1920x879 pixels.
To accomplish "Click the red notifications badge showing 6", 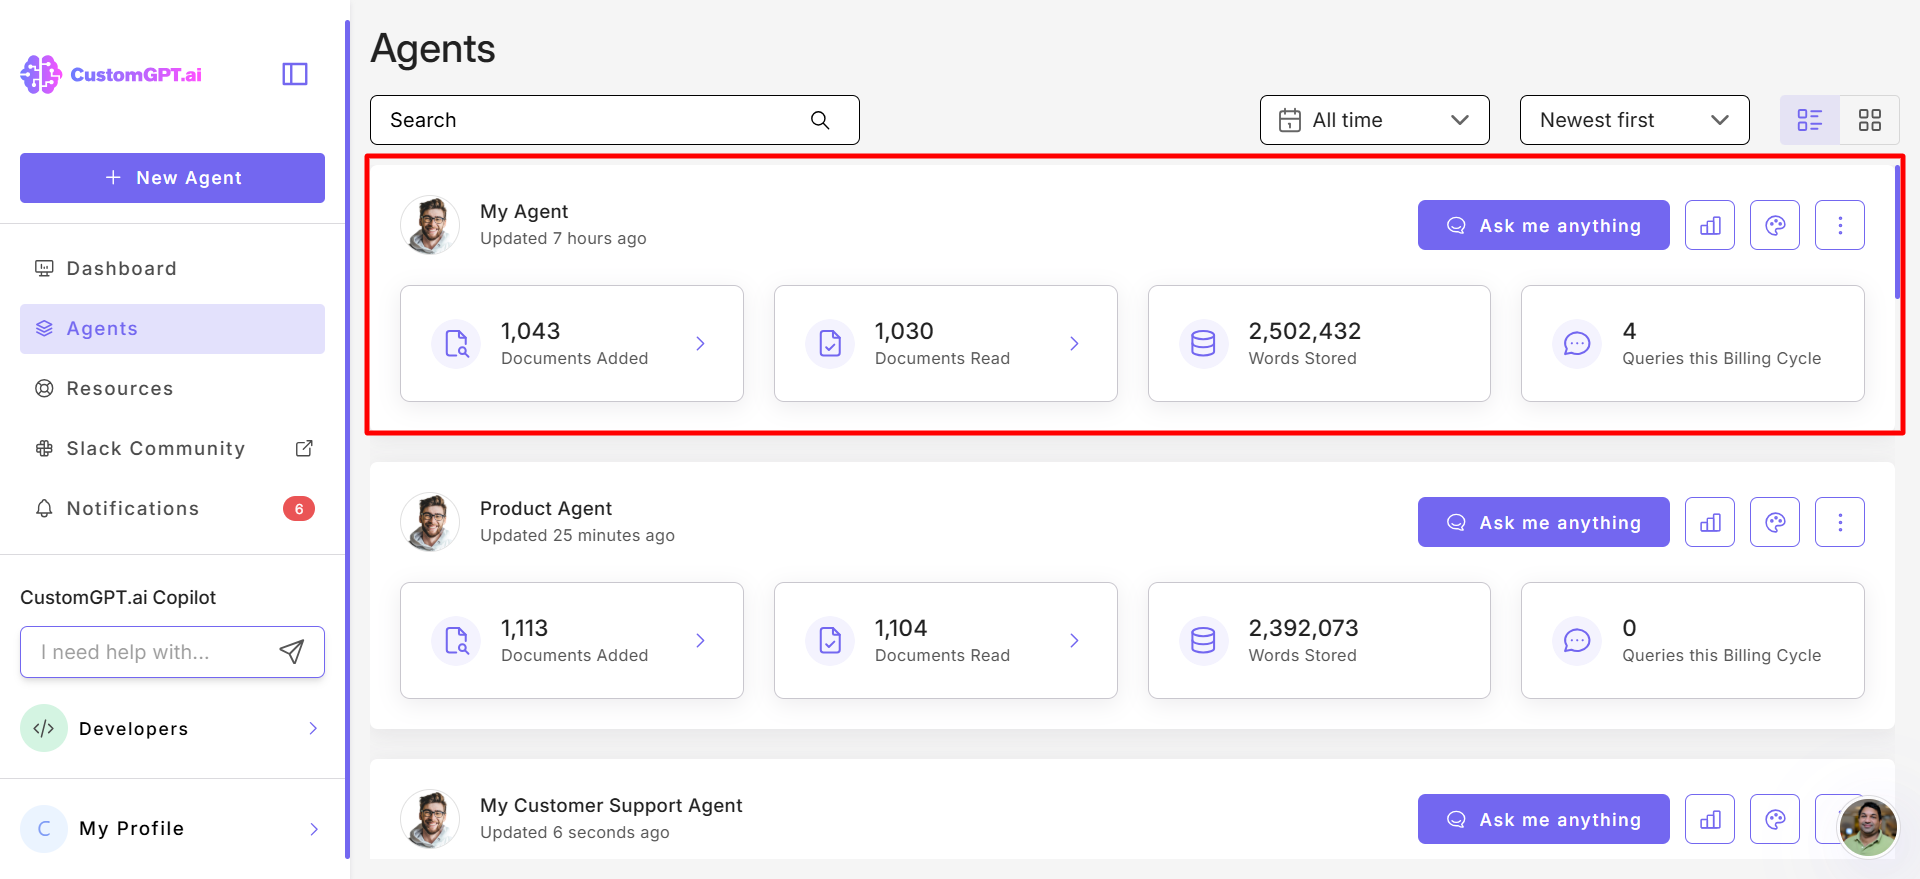I will pos(299,509).
